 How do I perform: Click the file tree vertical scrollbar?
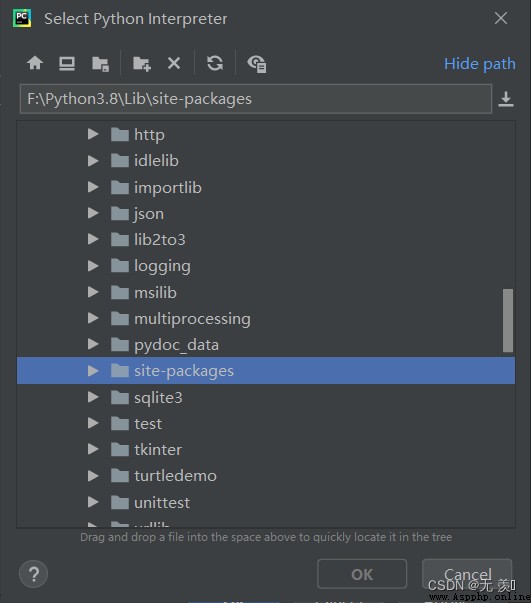(508, 320)
